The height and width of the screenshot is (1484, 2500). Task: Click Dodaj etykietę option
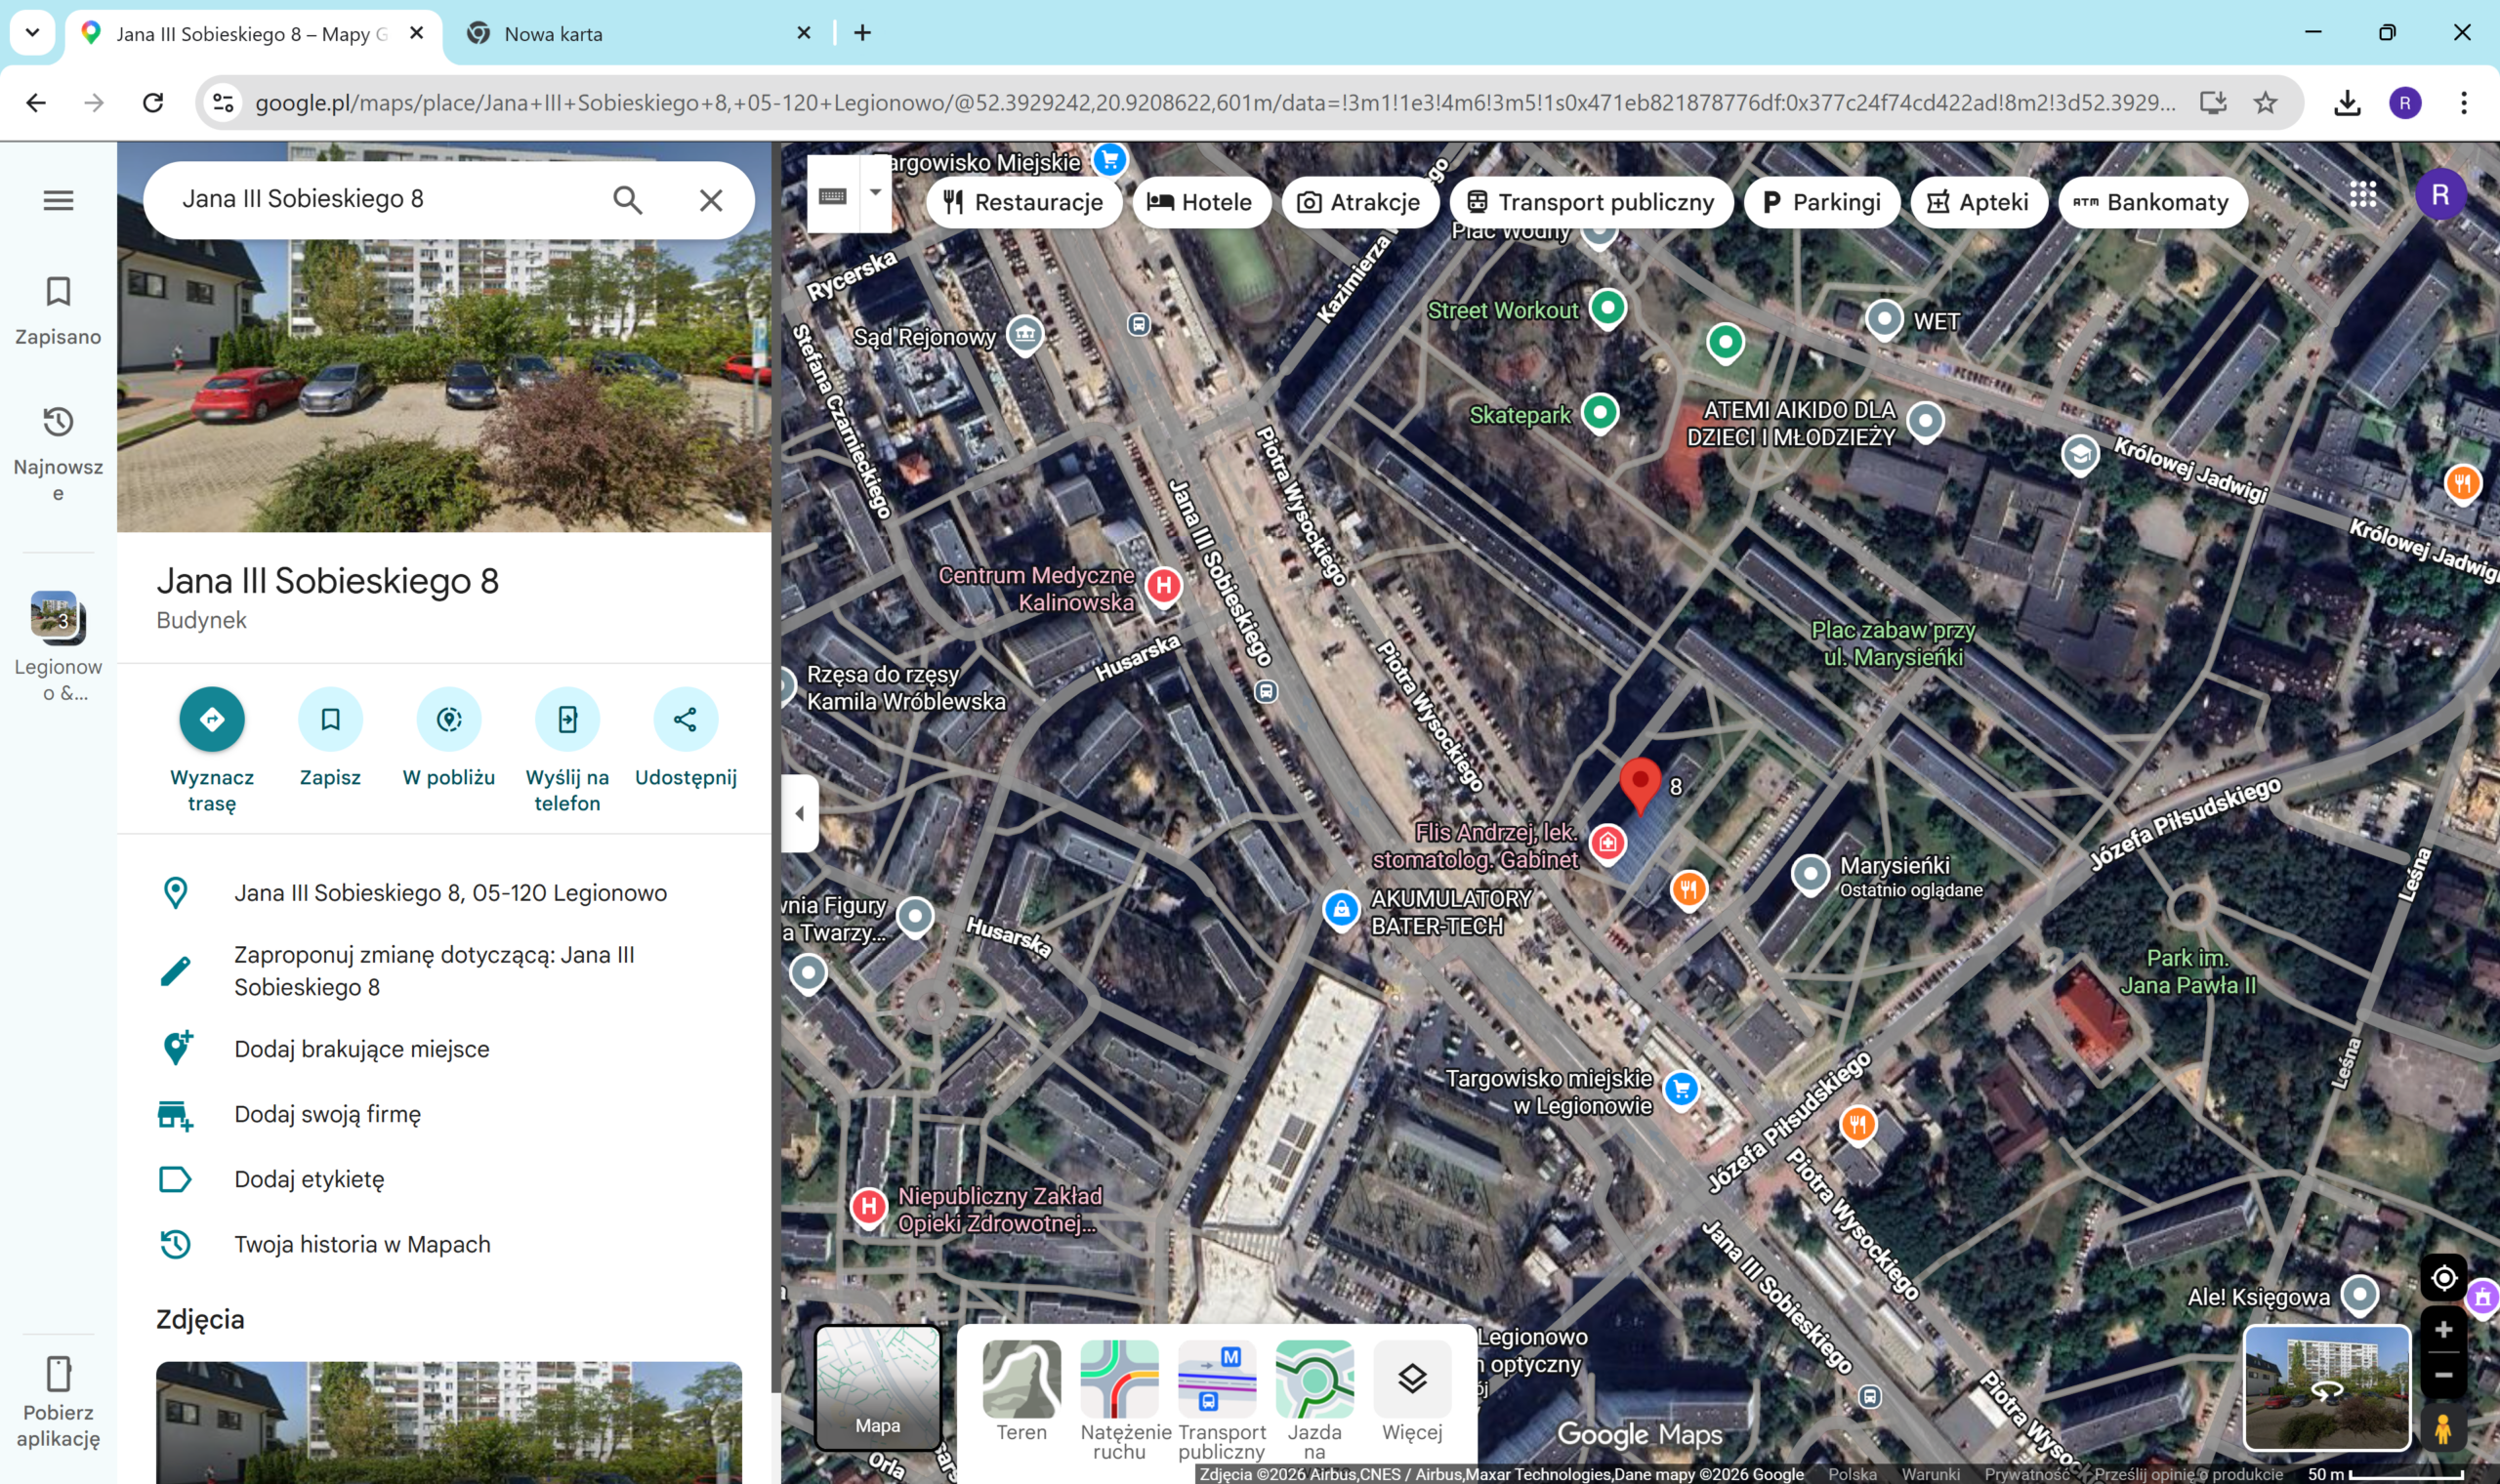click(x=309, y=1179)
